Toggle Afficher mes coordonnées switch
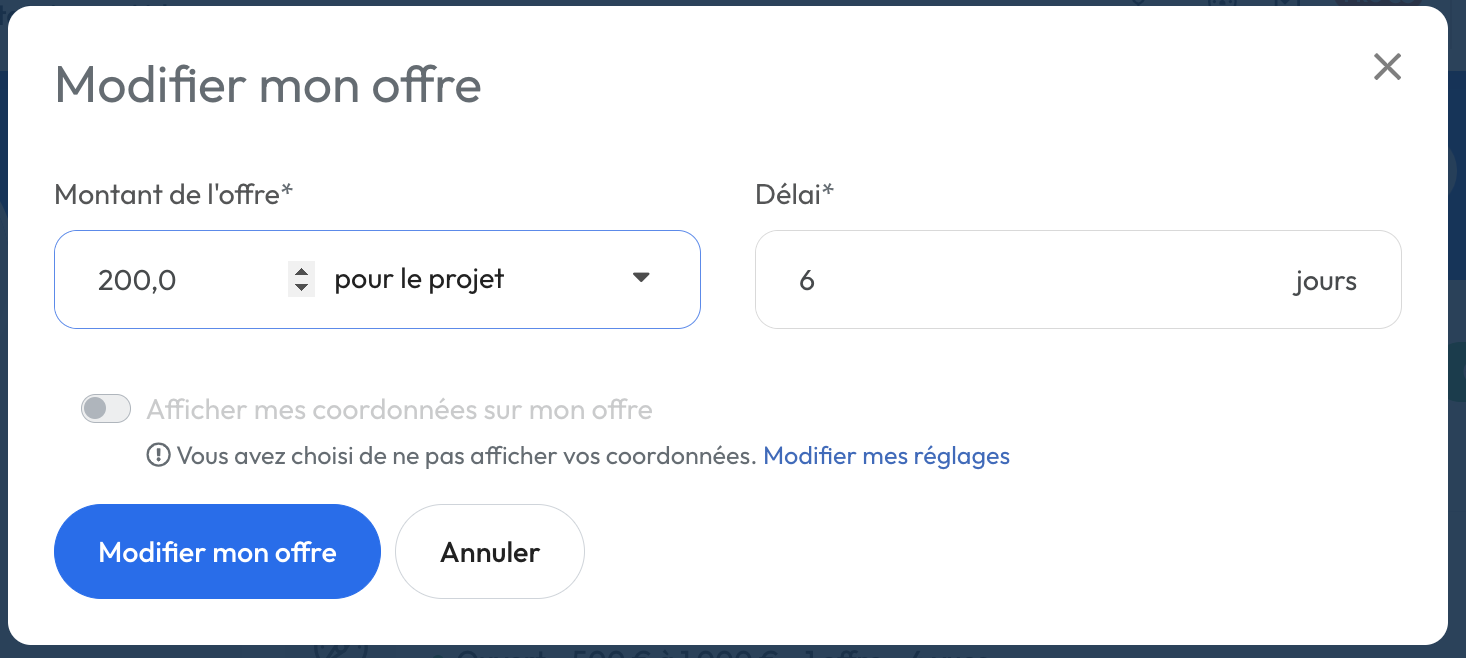 pyautogui.click(x=106, y=409)
